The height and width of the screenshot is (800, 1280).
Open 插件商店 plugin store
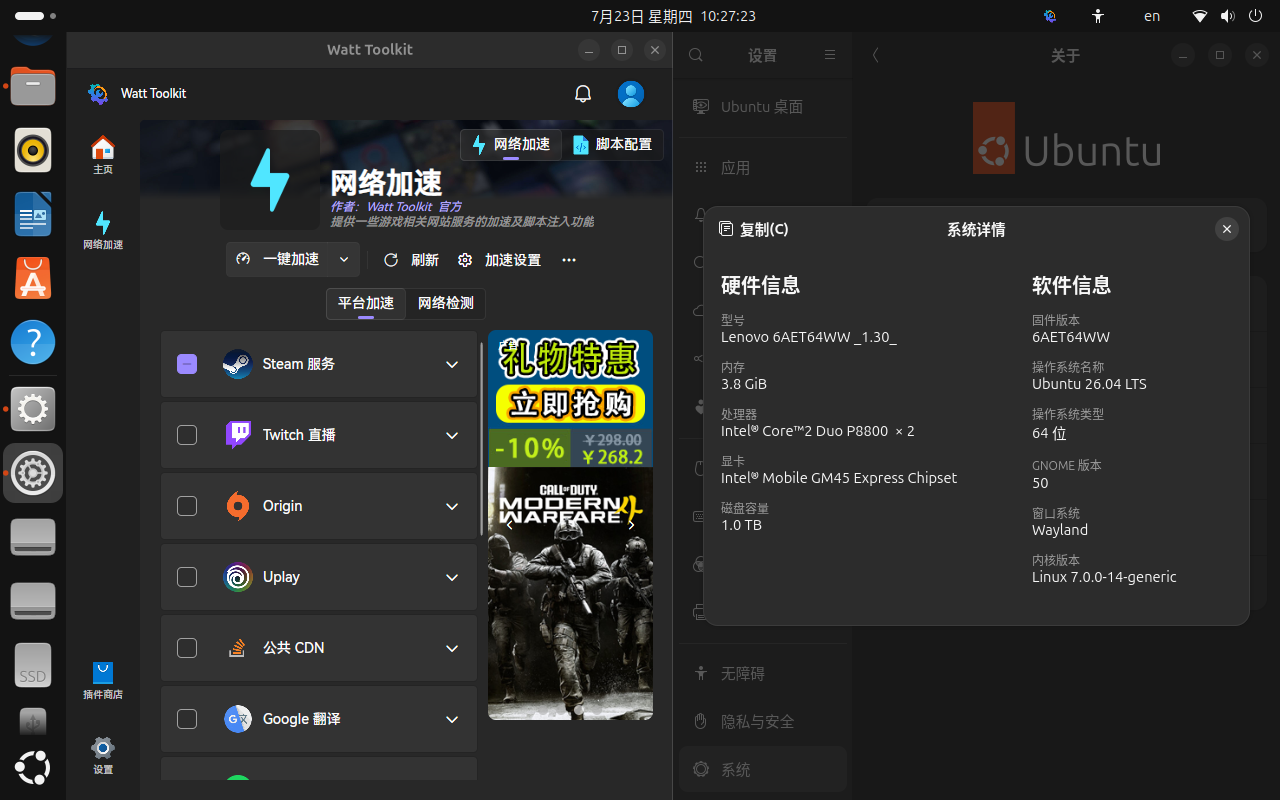103,680
